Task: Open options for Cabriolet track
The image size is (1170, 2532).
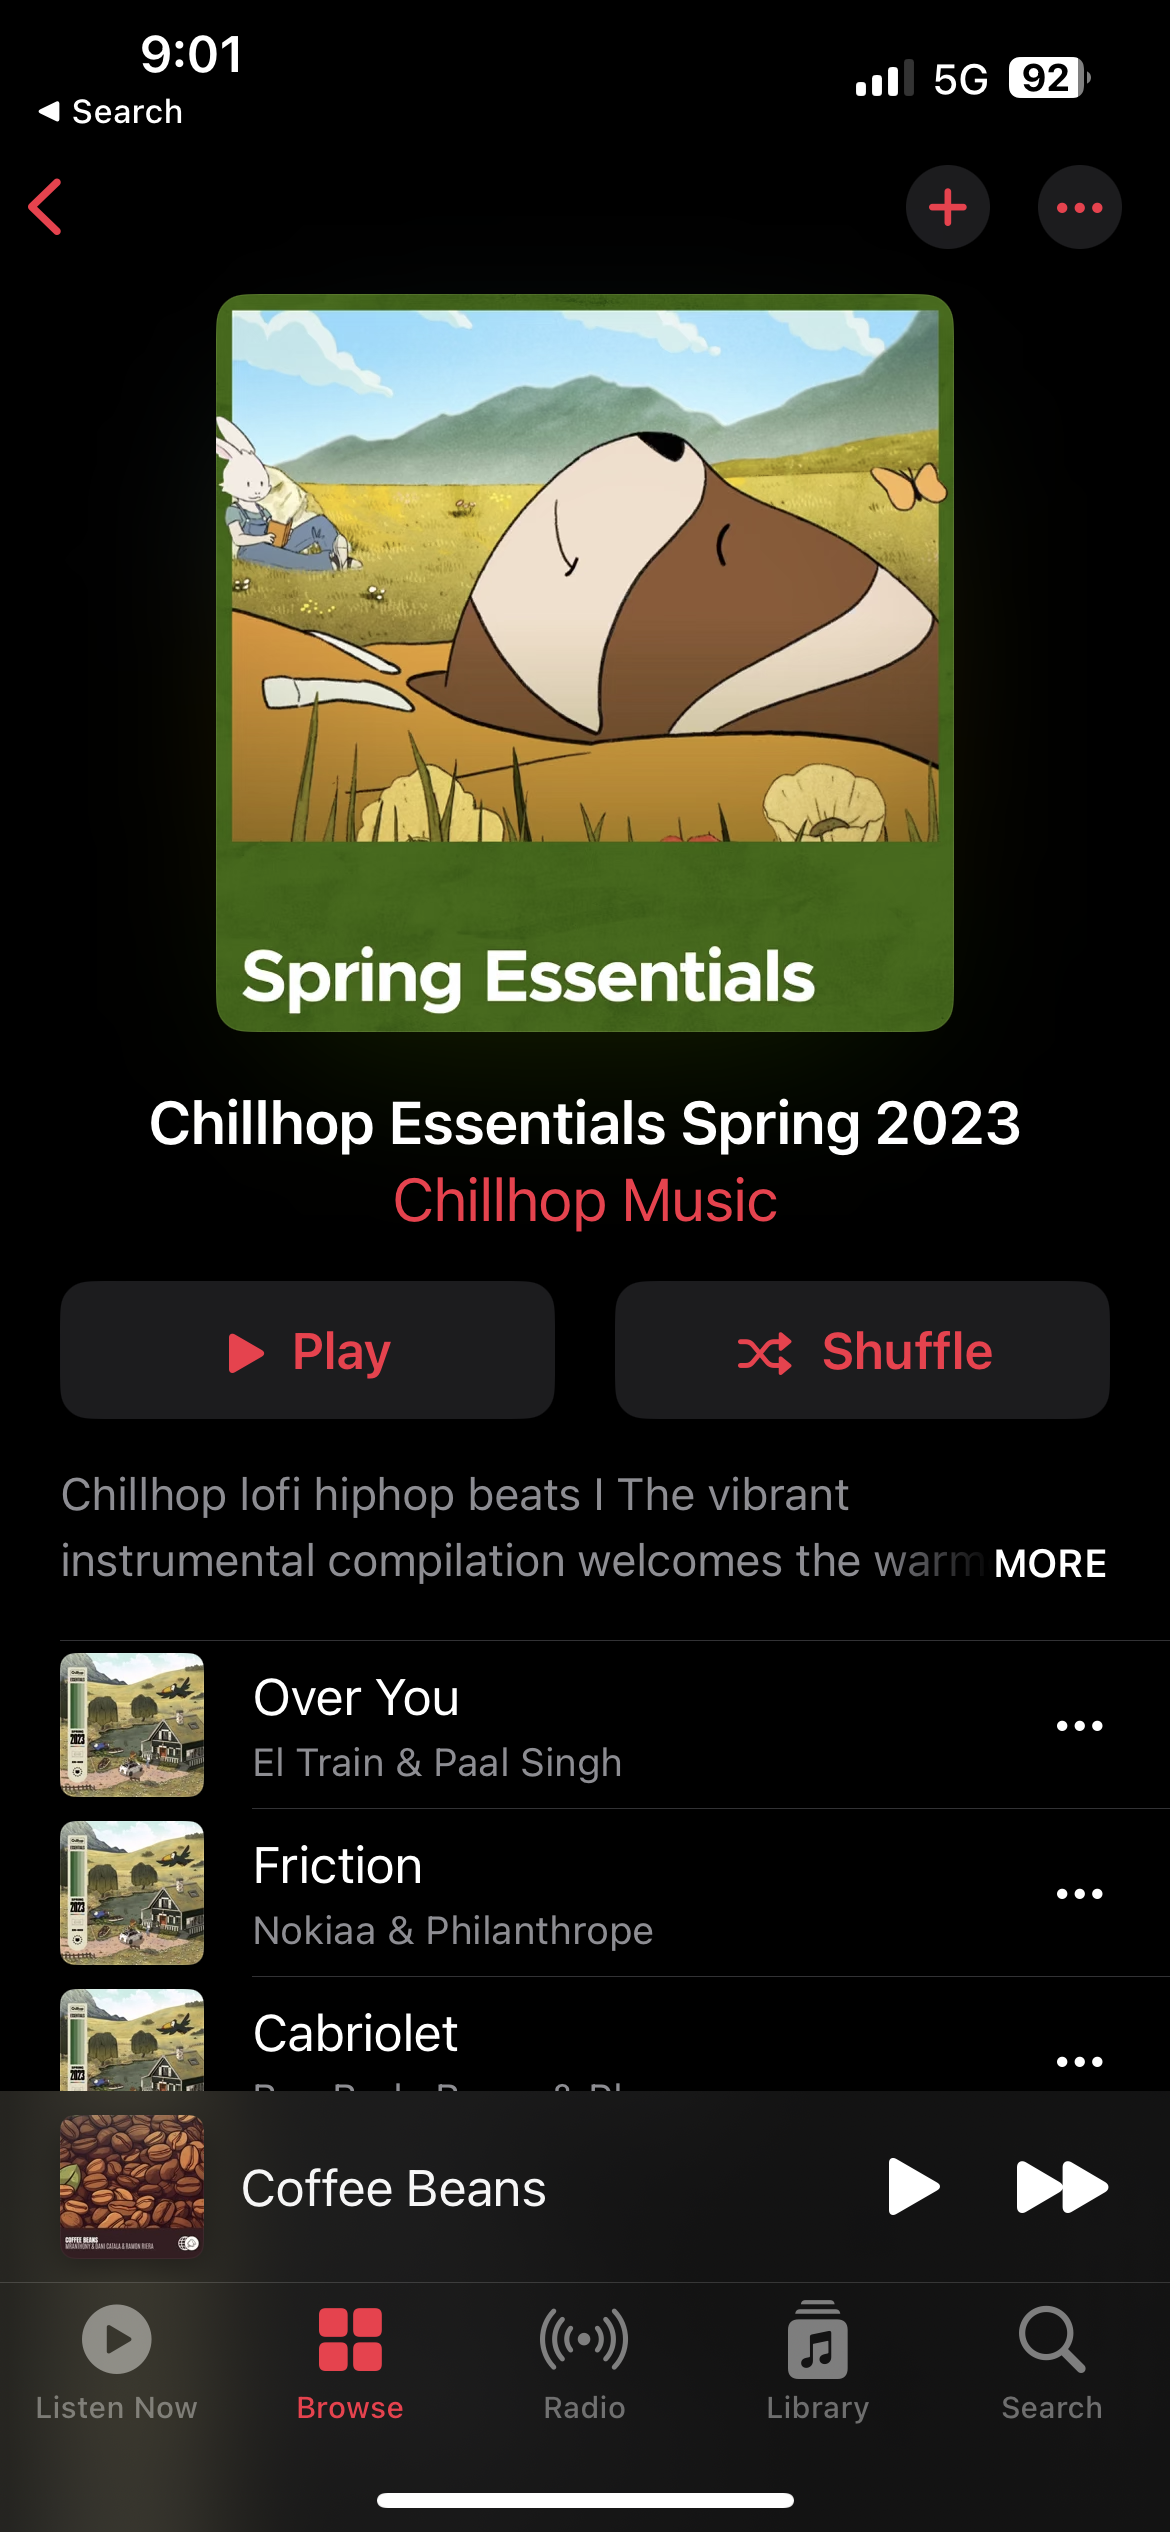Action: pyautogui.click(x=1079, y=2062)
